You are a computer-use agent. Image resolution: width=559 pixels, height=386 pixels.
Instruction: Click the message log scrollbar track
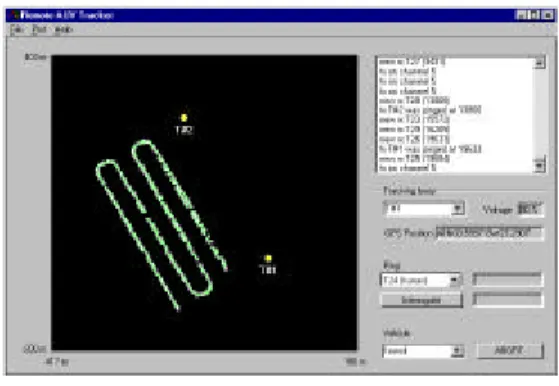coord(540,114)
